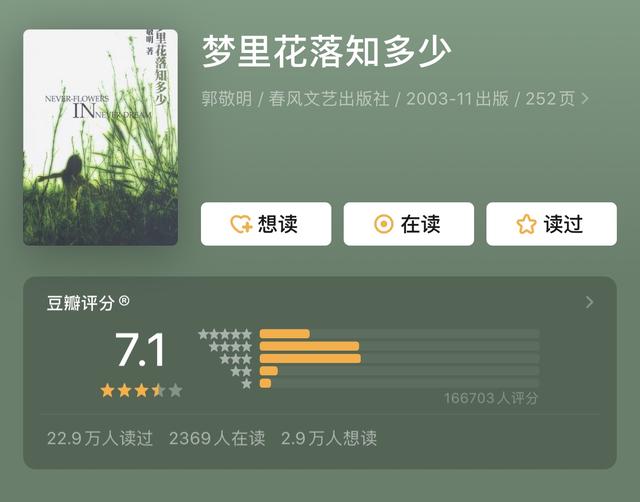The width and height of the screenshot is (640, 502).
Task: Click the registered mark beside 豆瓣评分
Action: (x=124, y=301)
